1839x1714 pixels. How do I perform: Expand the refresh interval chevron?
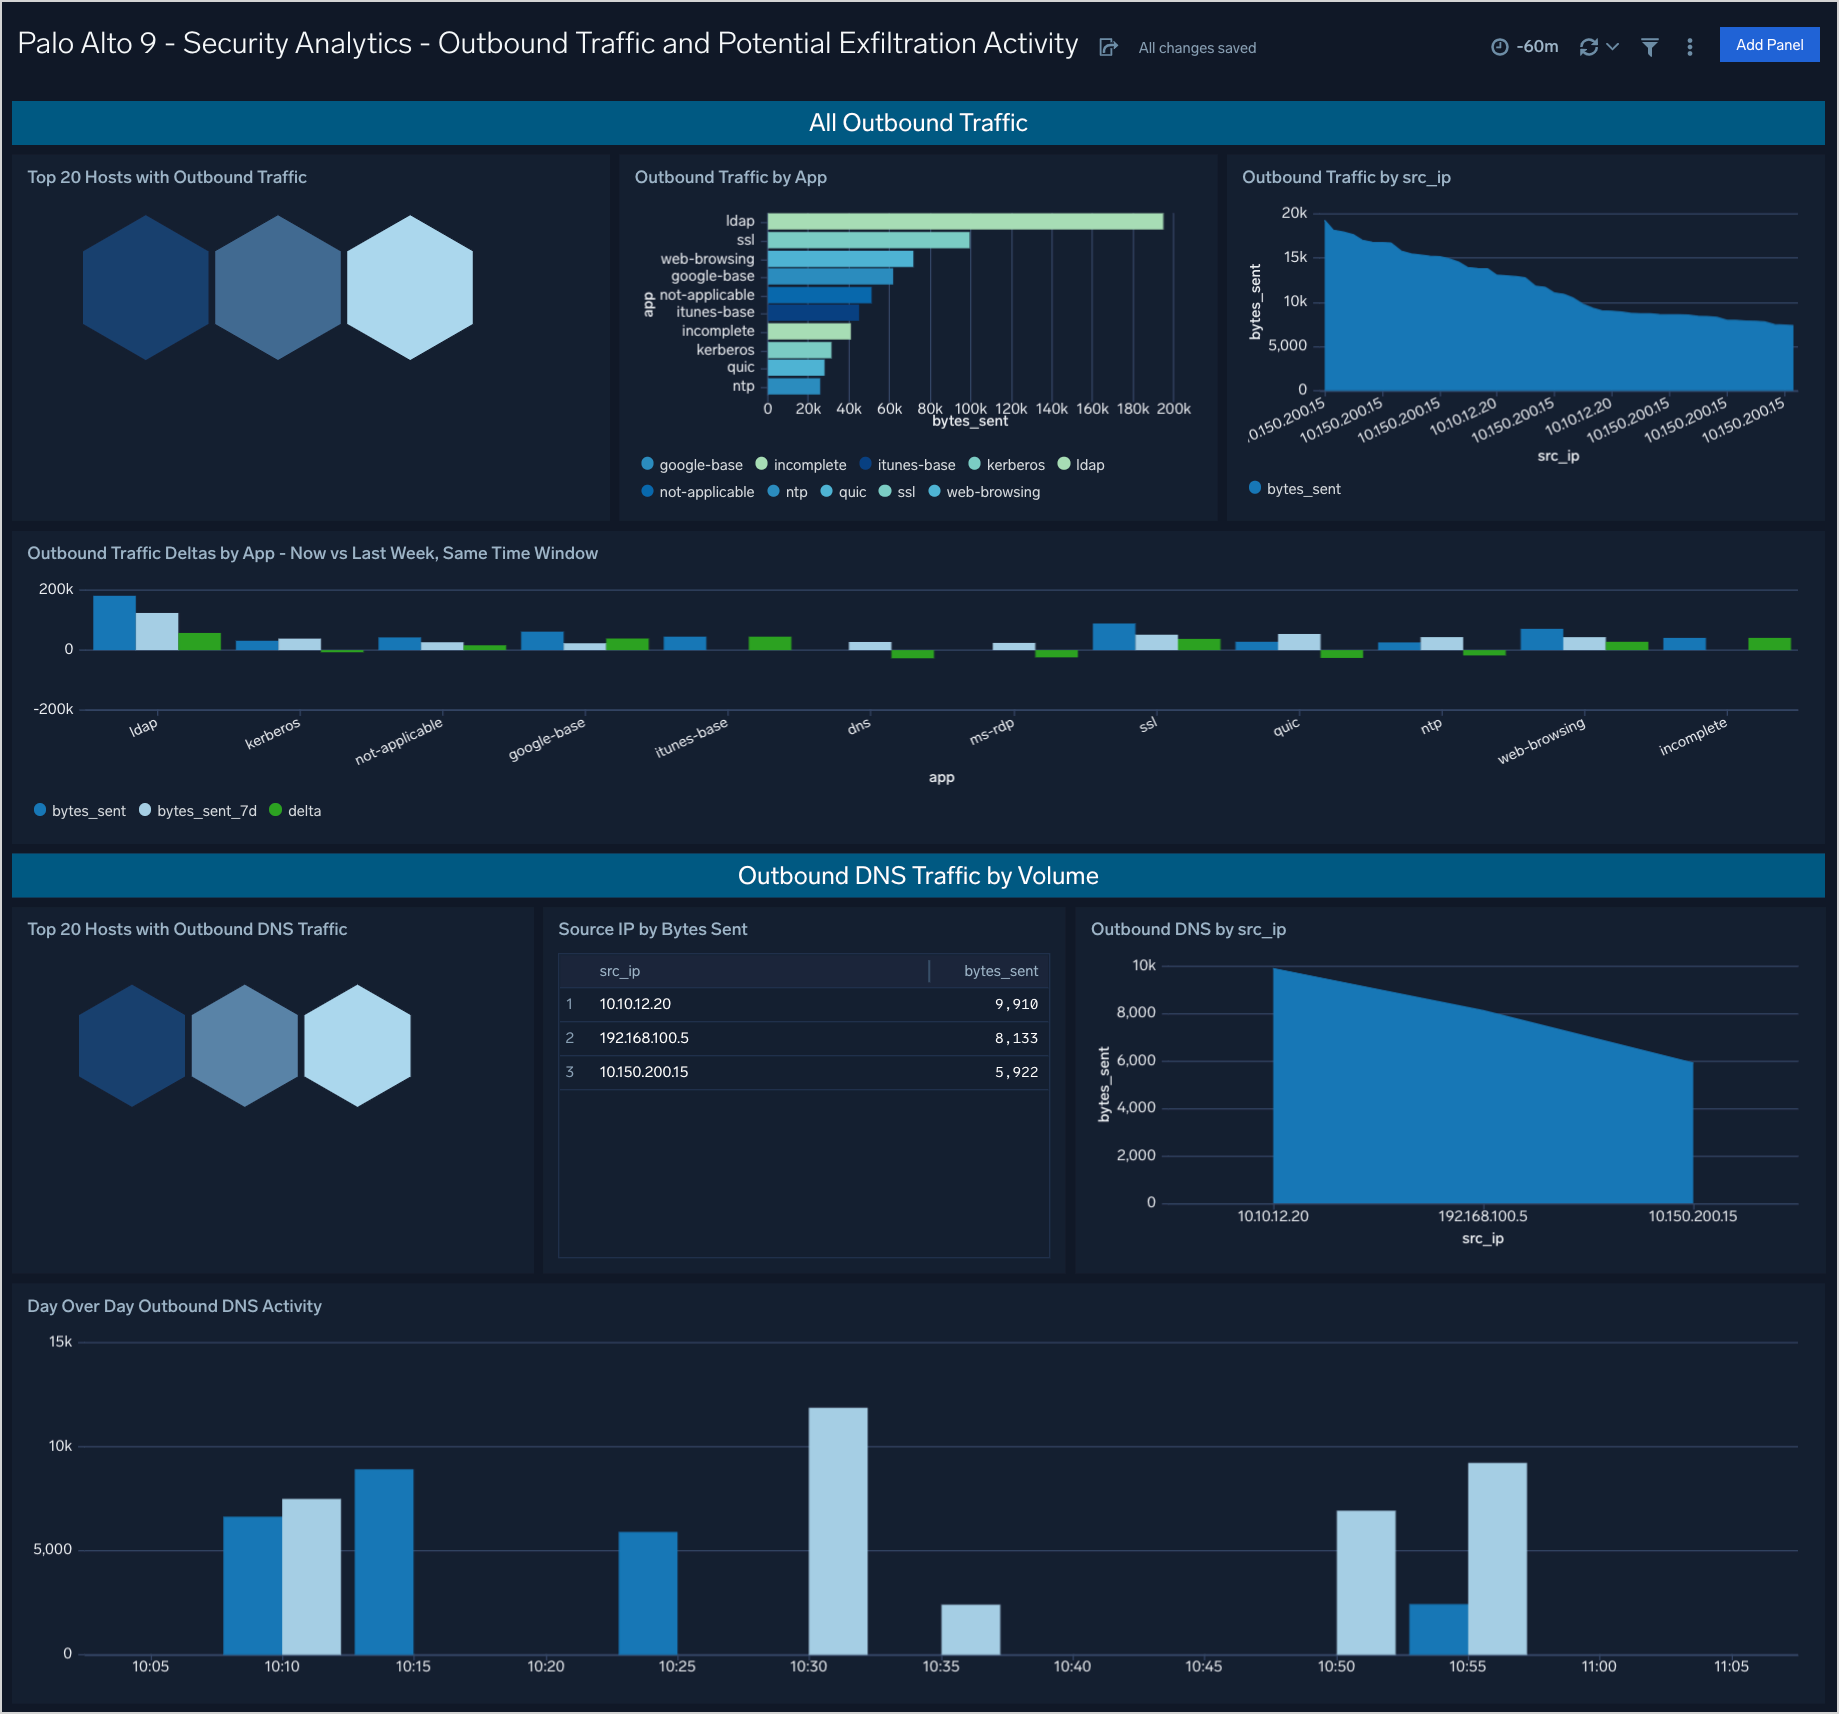(1612, 46)
